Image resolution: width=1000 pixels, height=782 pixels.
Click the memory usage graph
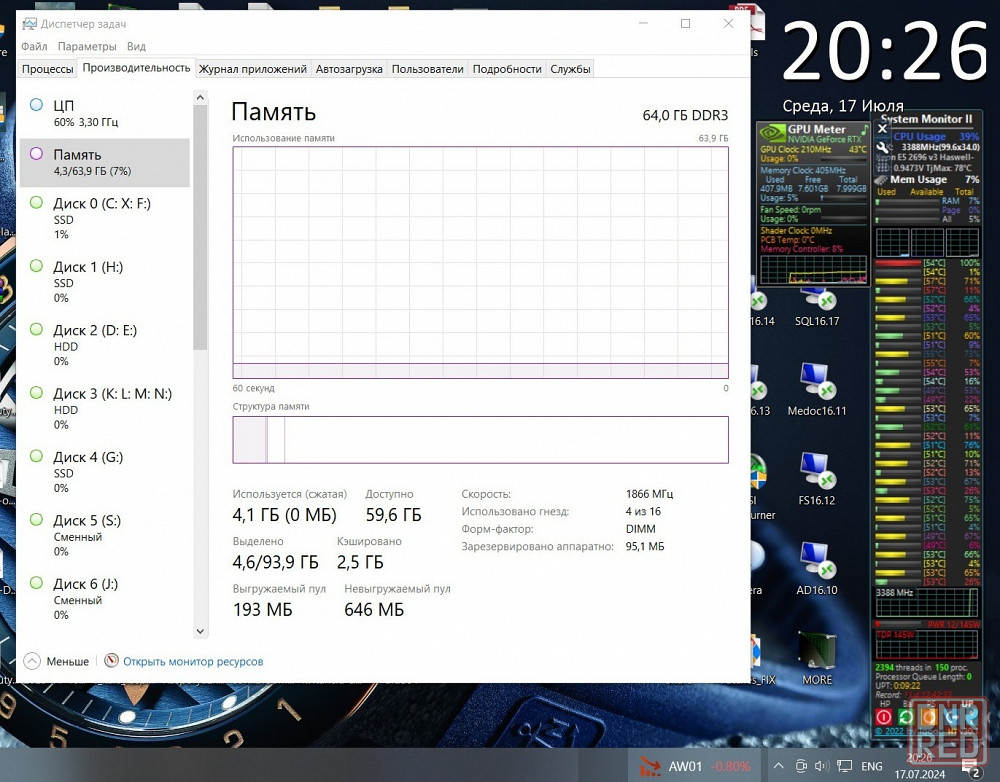tap(480, 262)
